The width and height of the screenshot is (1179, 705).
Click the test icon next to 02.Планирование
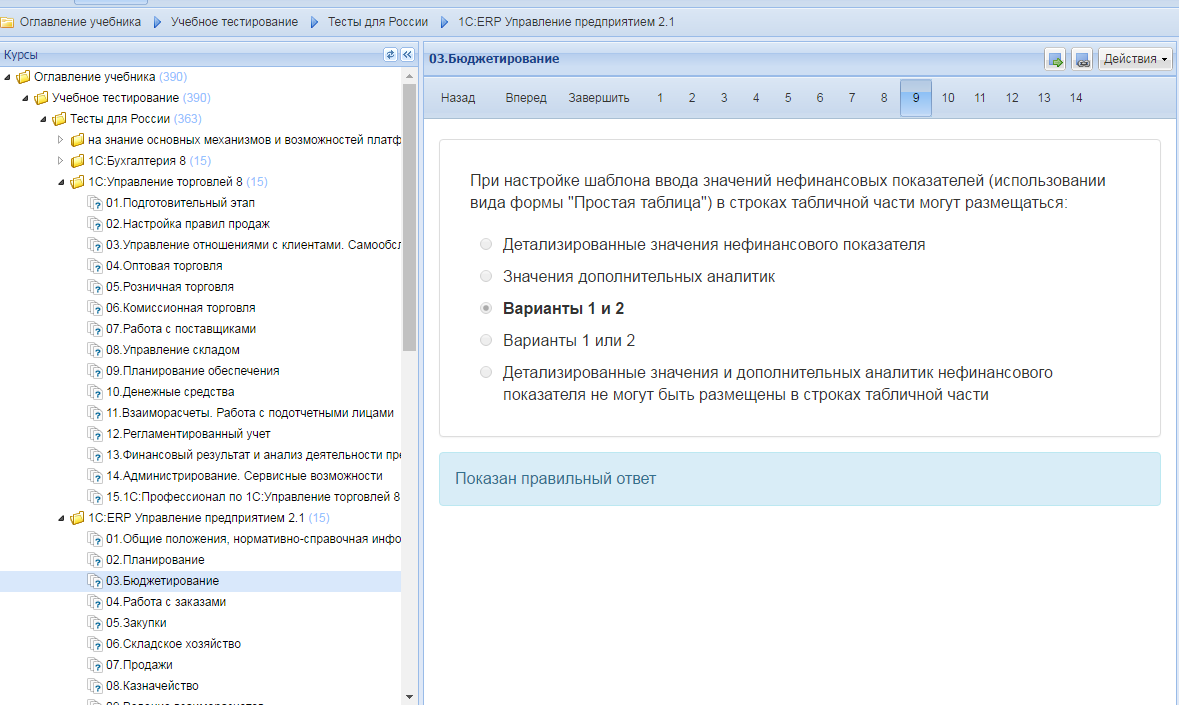pos(95,560)
